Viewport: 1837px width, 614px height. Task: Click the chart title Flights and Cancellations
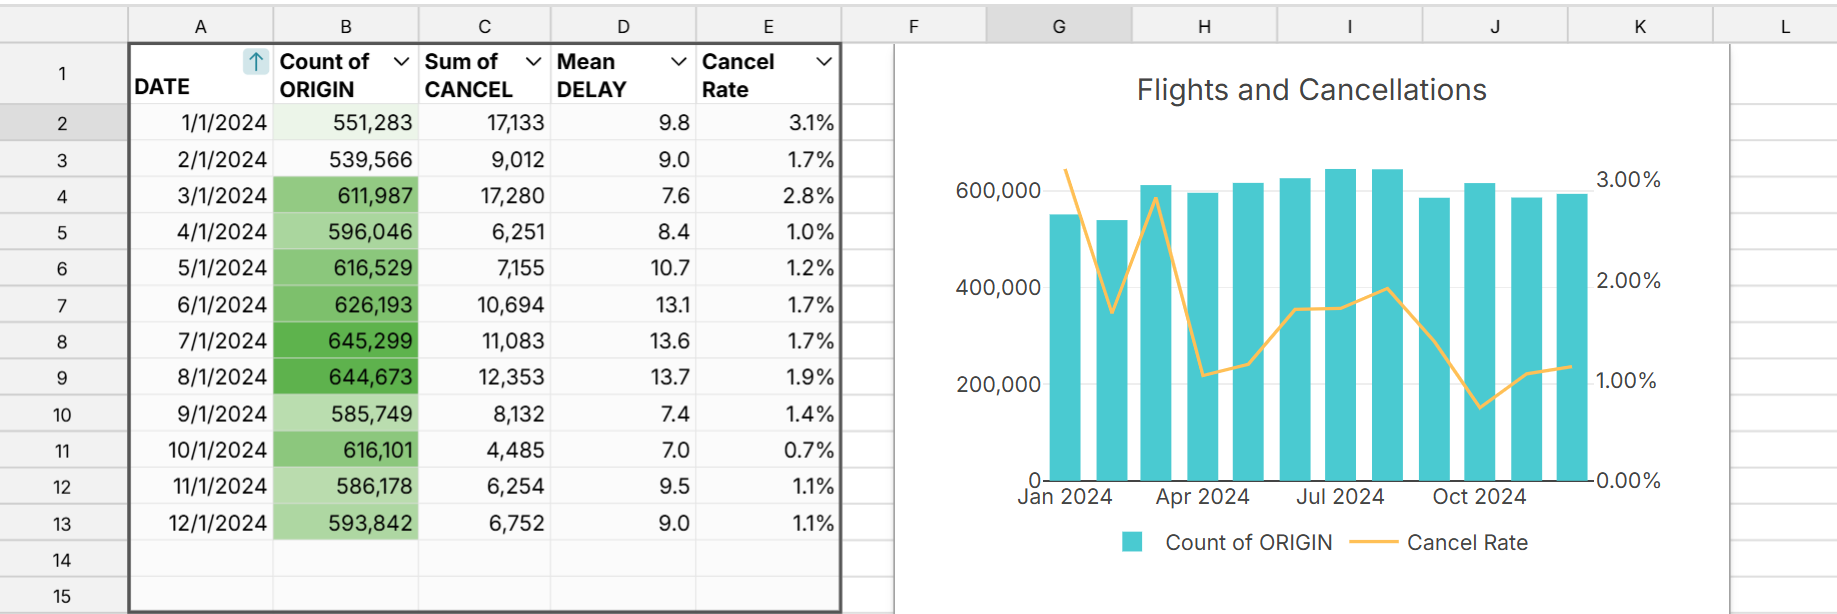pyautogui.click(x=1311, y=90)
